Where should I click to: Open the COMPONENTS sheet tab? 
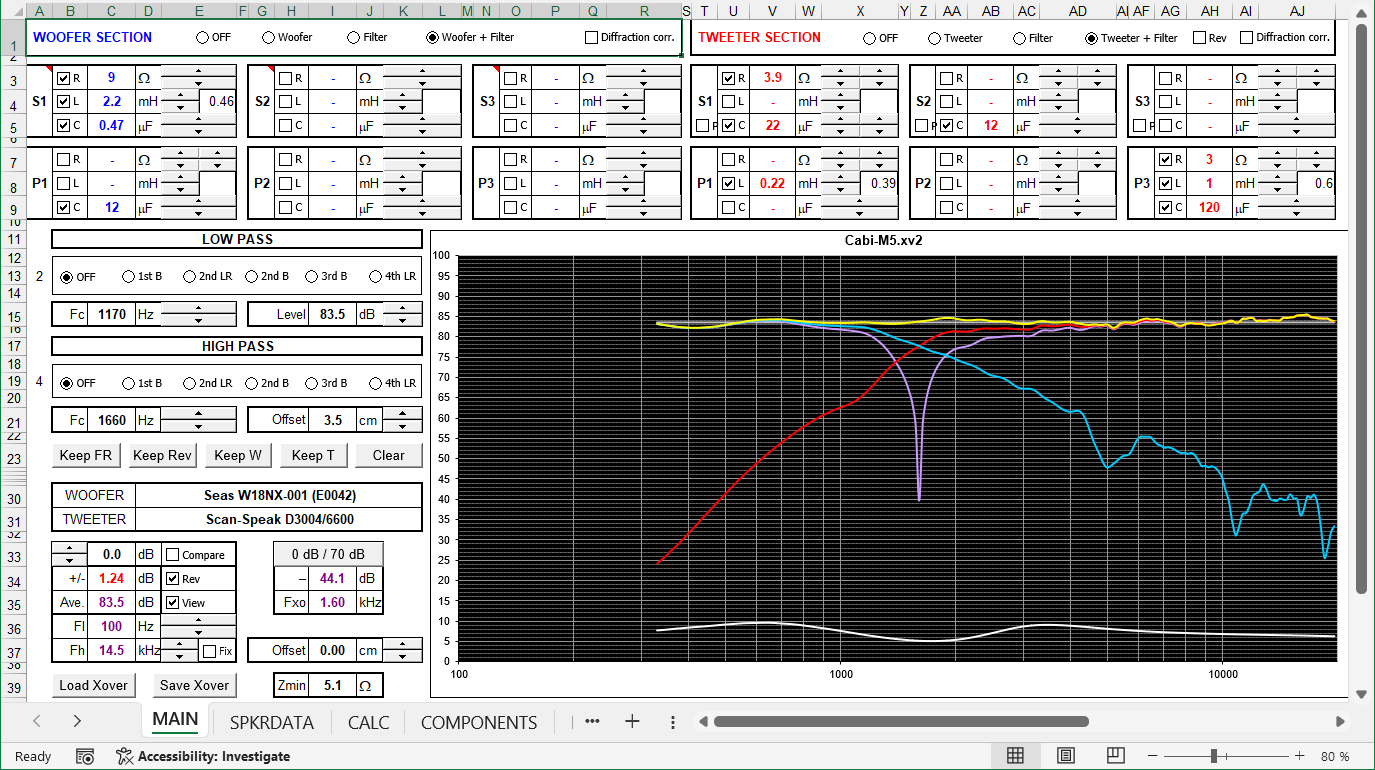(479, 722)
